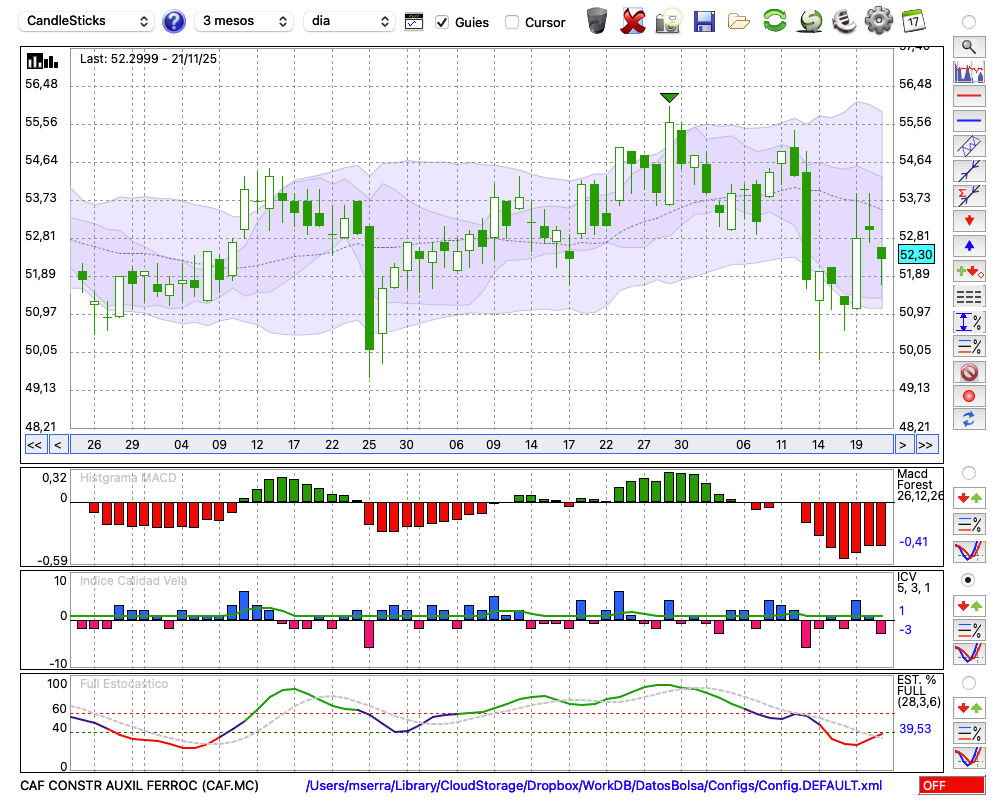Click the date 25 on the timeline bar
This screenshot has height=800, width=1000.
coord(369,445)
